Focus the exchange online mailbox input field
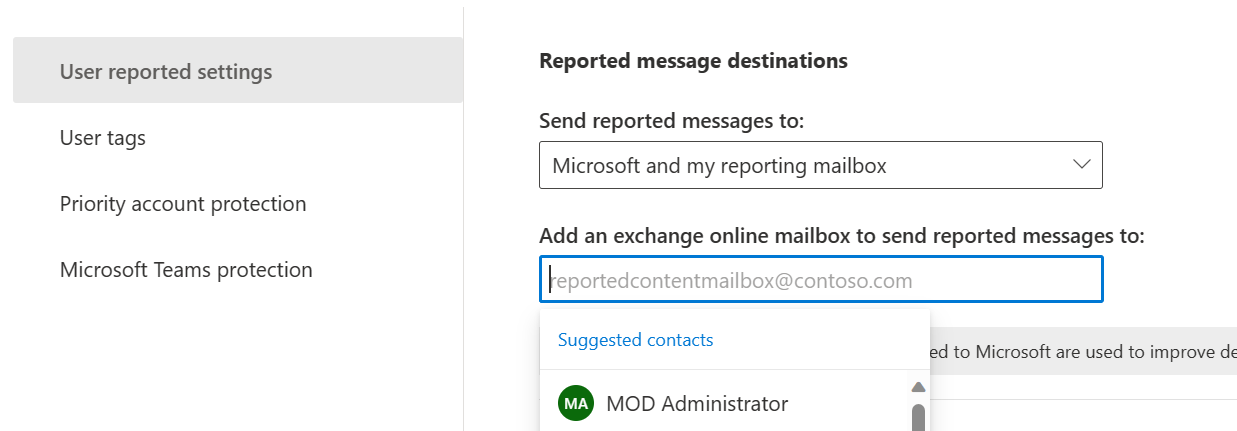1237x431 pixels. point(821,280)
